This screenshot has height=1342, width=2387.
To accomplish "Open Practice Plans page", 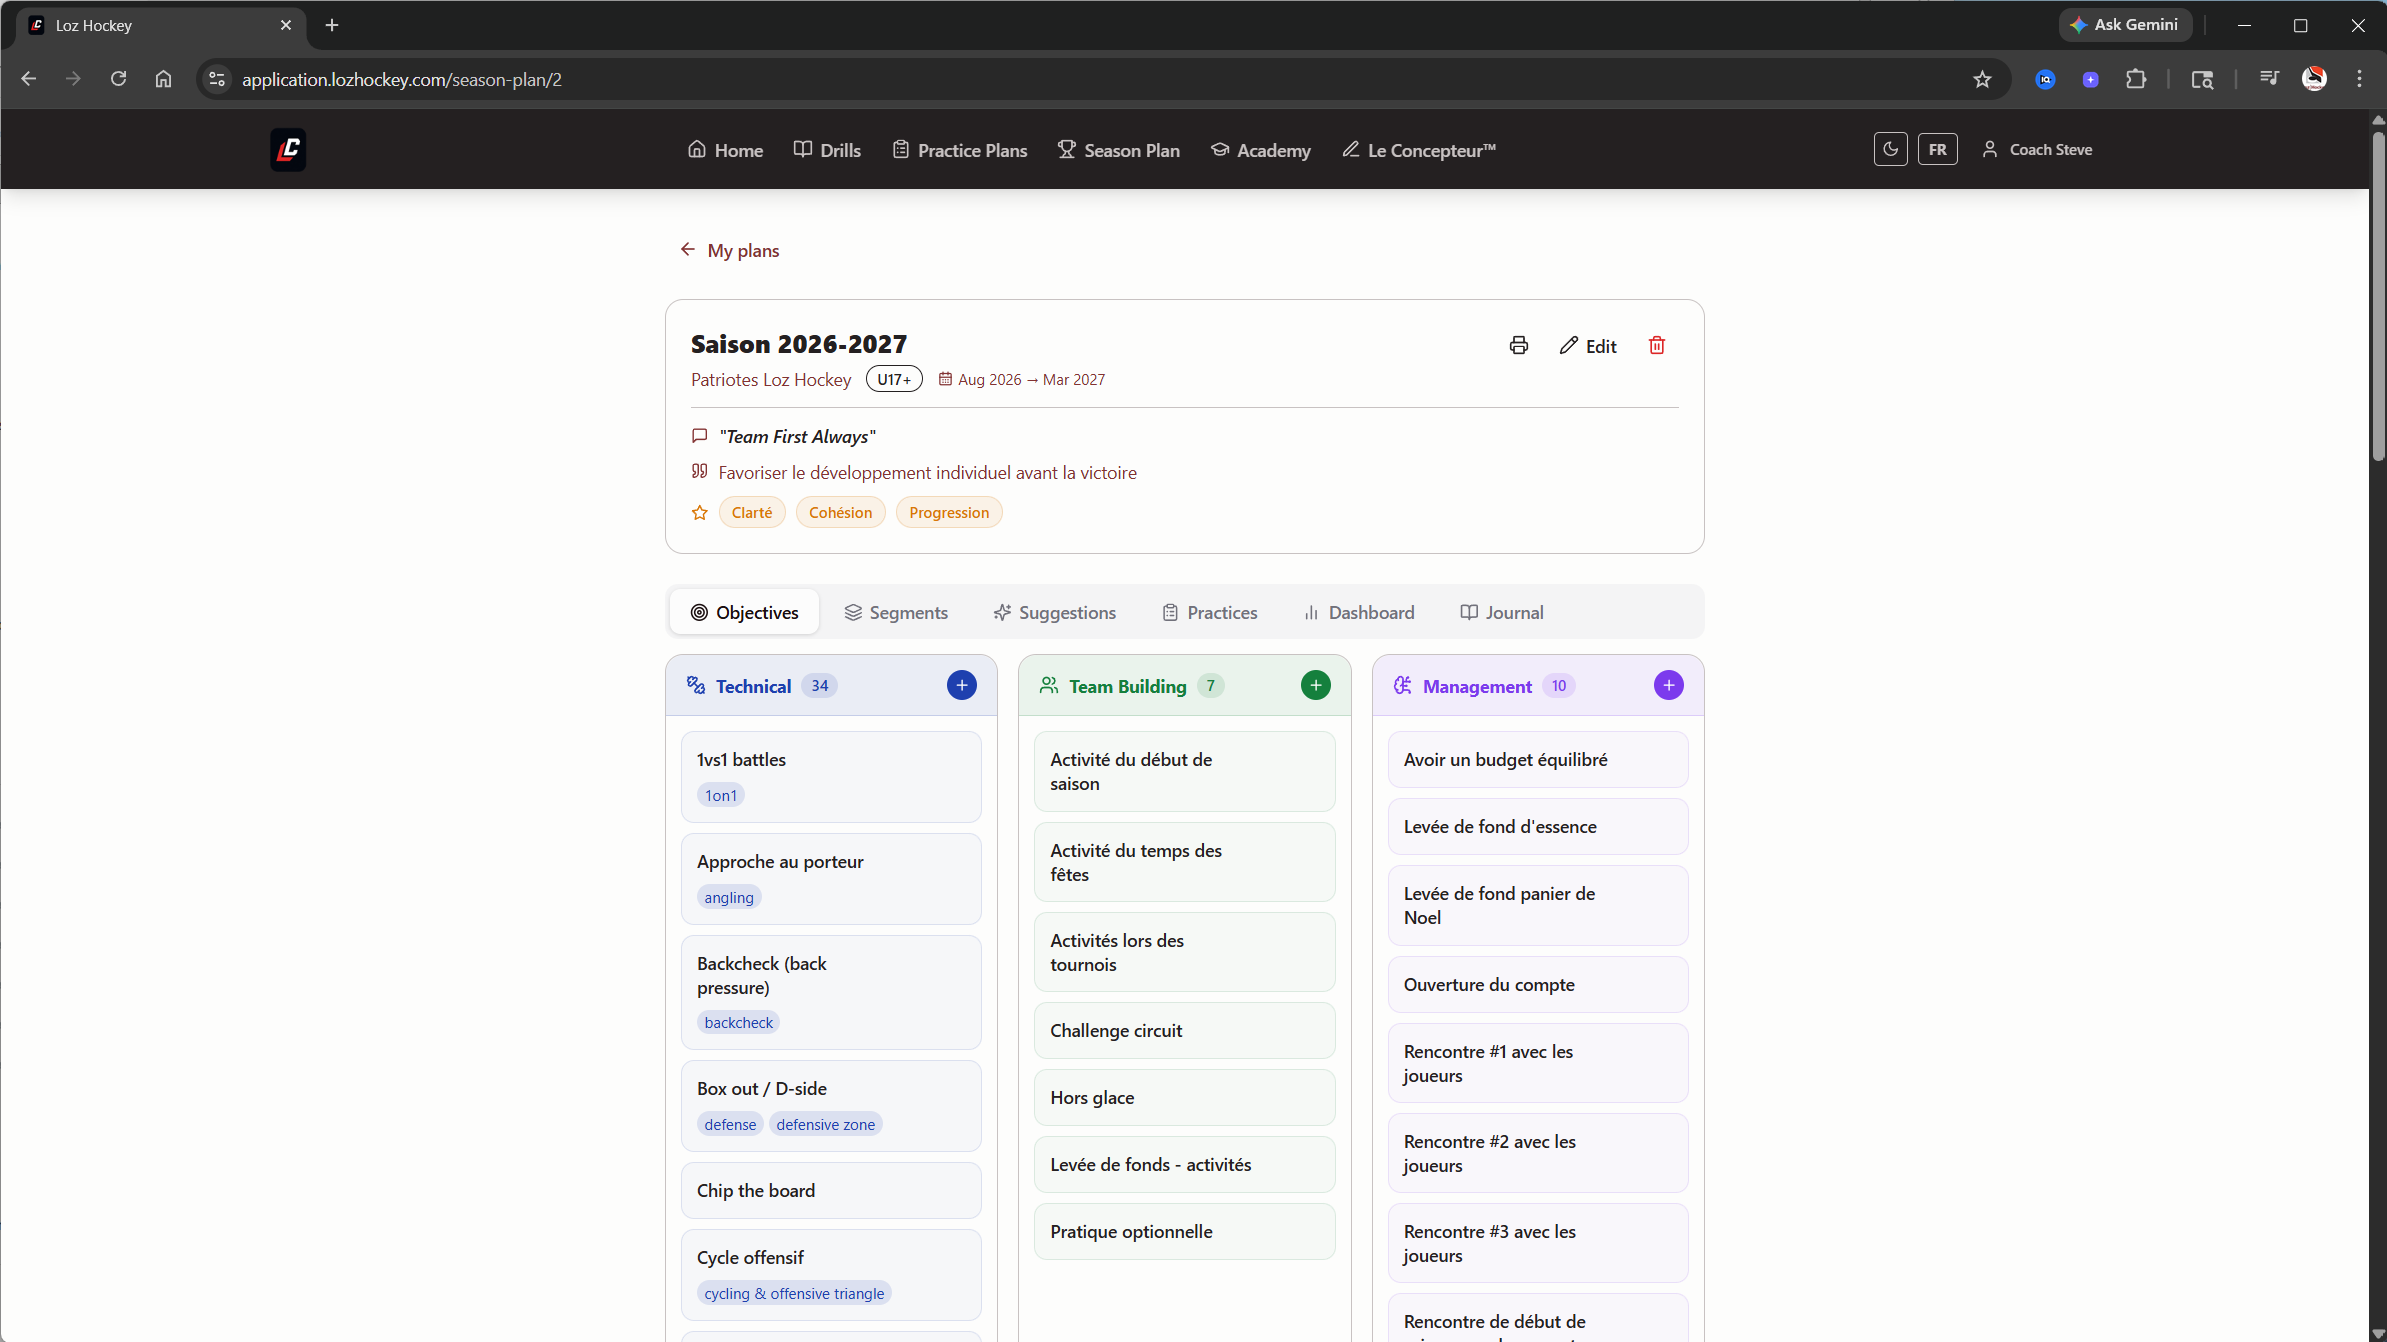I will pos(960,150).
